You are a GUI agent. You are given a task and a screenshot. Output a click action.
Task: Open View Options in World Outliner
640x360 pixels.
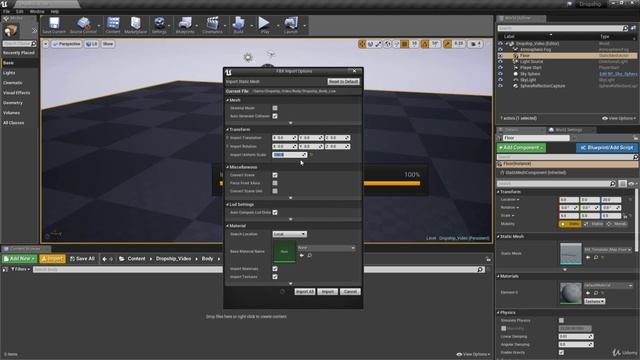(x=619, y=118)
